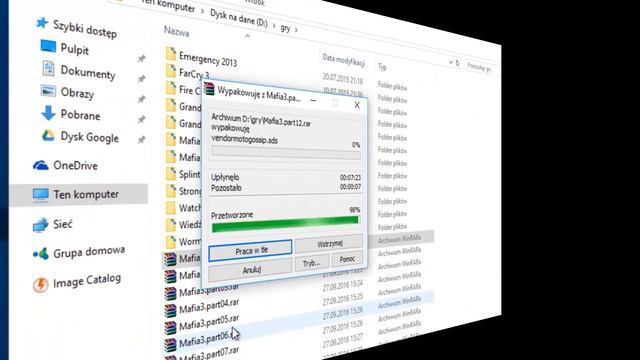Click the green Przetworzone progress bar
The image size is (640, 360).
point(285,224)
